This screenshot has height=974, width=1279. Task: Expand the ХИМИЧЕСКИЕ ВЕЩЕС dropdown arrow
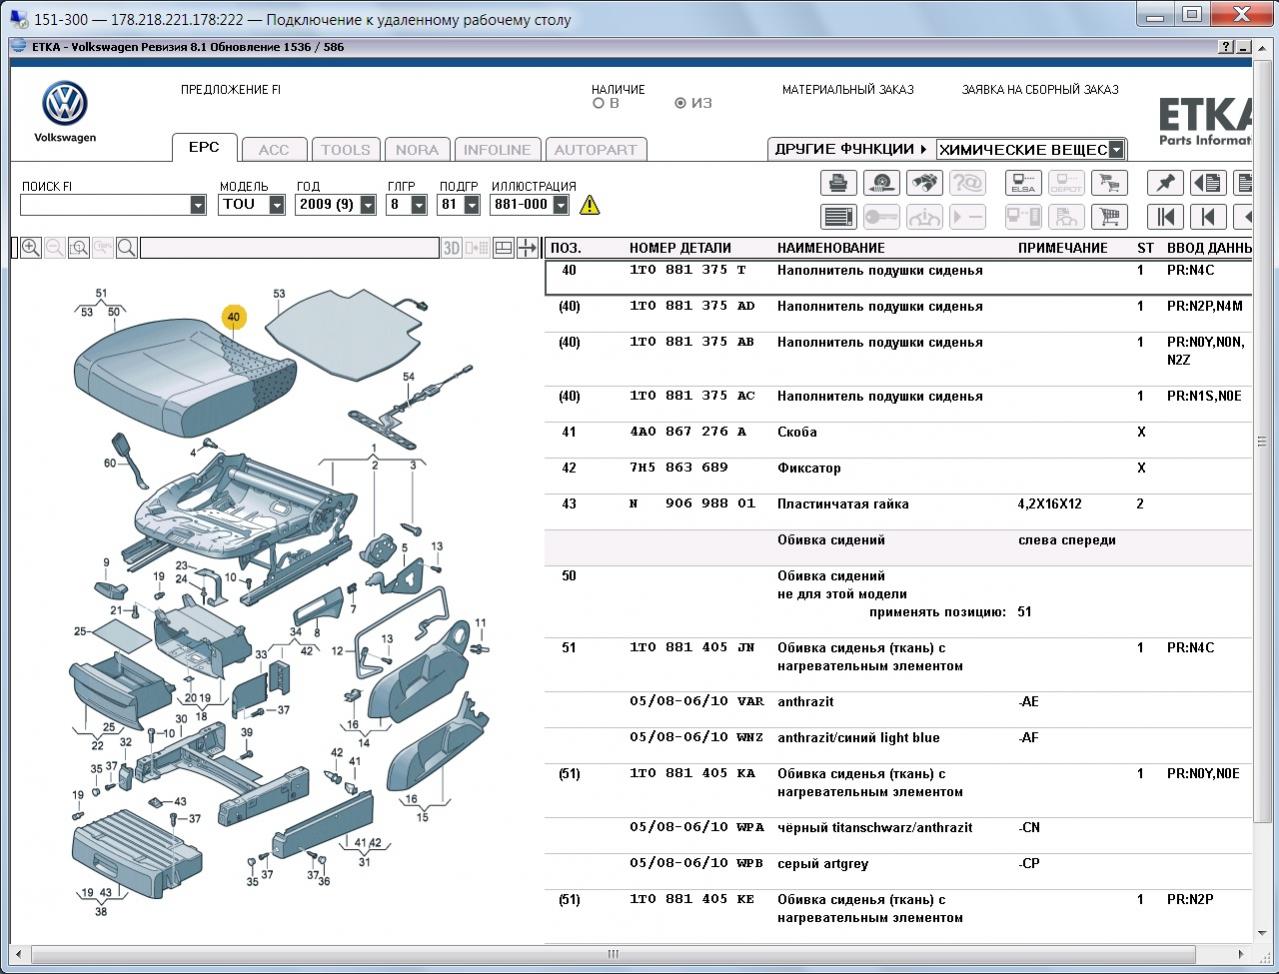(x=1116, y=150)
